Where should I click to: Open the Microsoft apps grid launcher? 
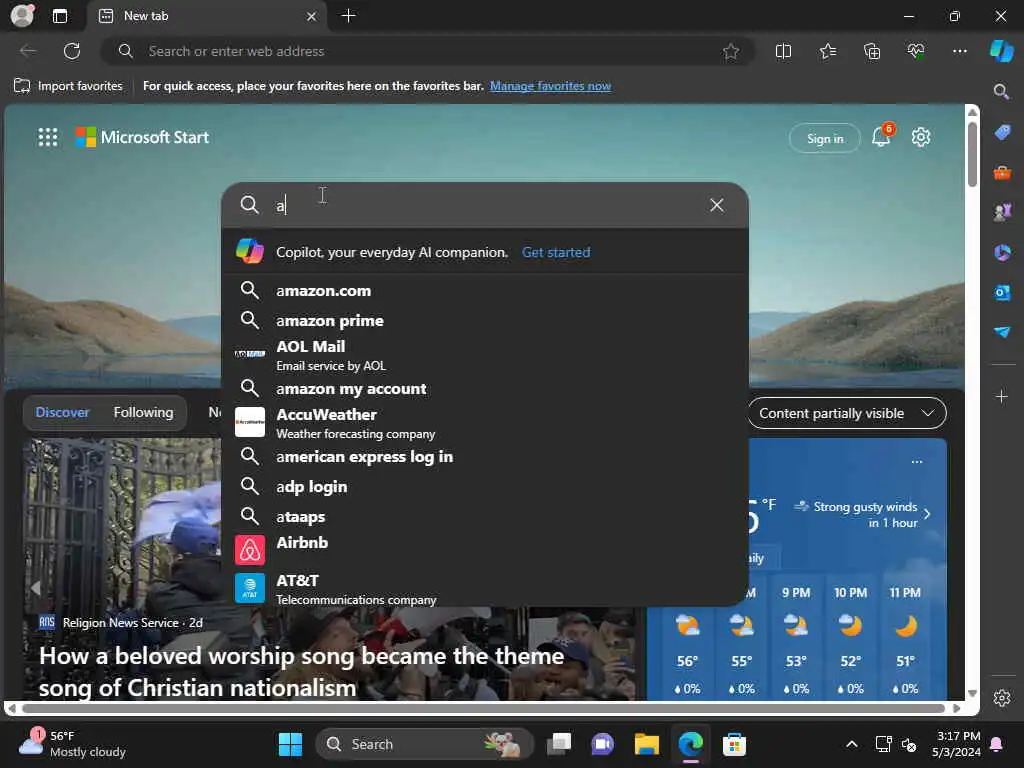pos(48,137)
